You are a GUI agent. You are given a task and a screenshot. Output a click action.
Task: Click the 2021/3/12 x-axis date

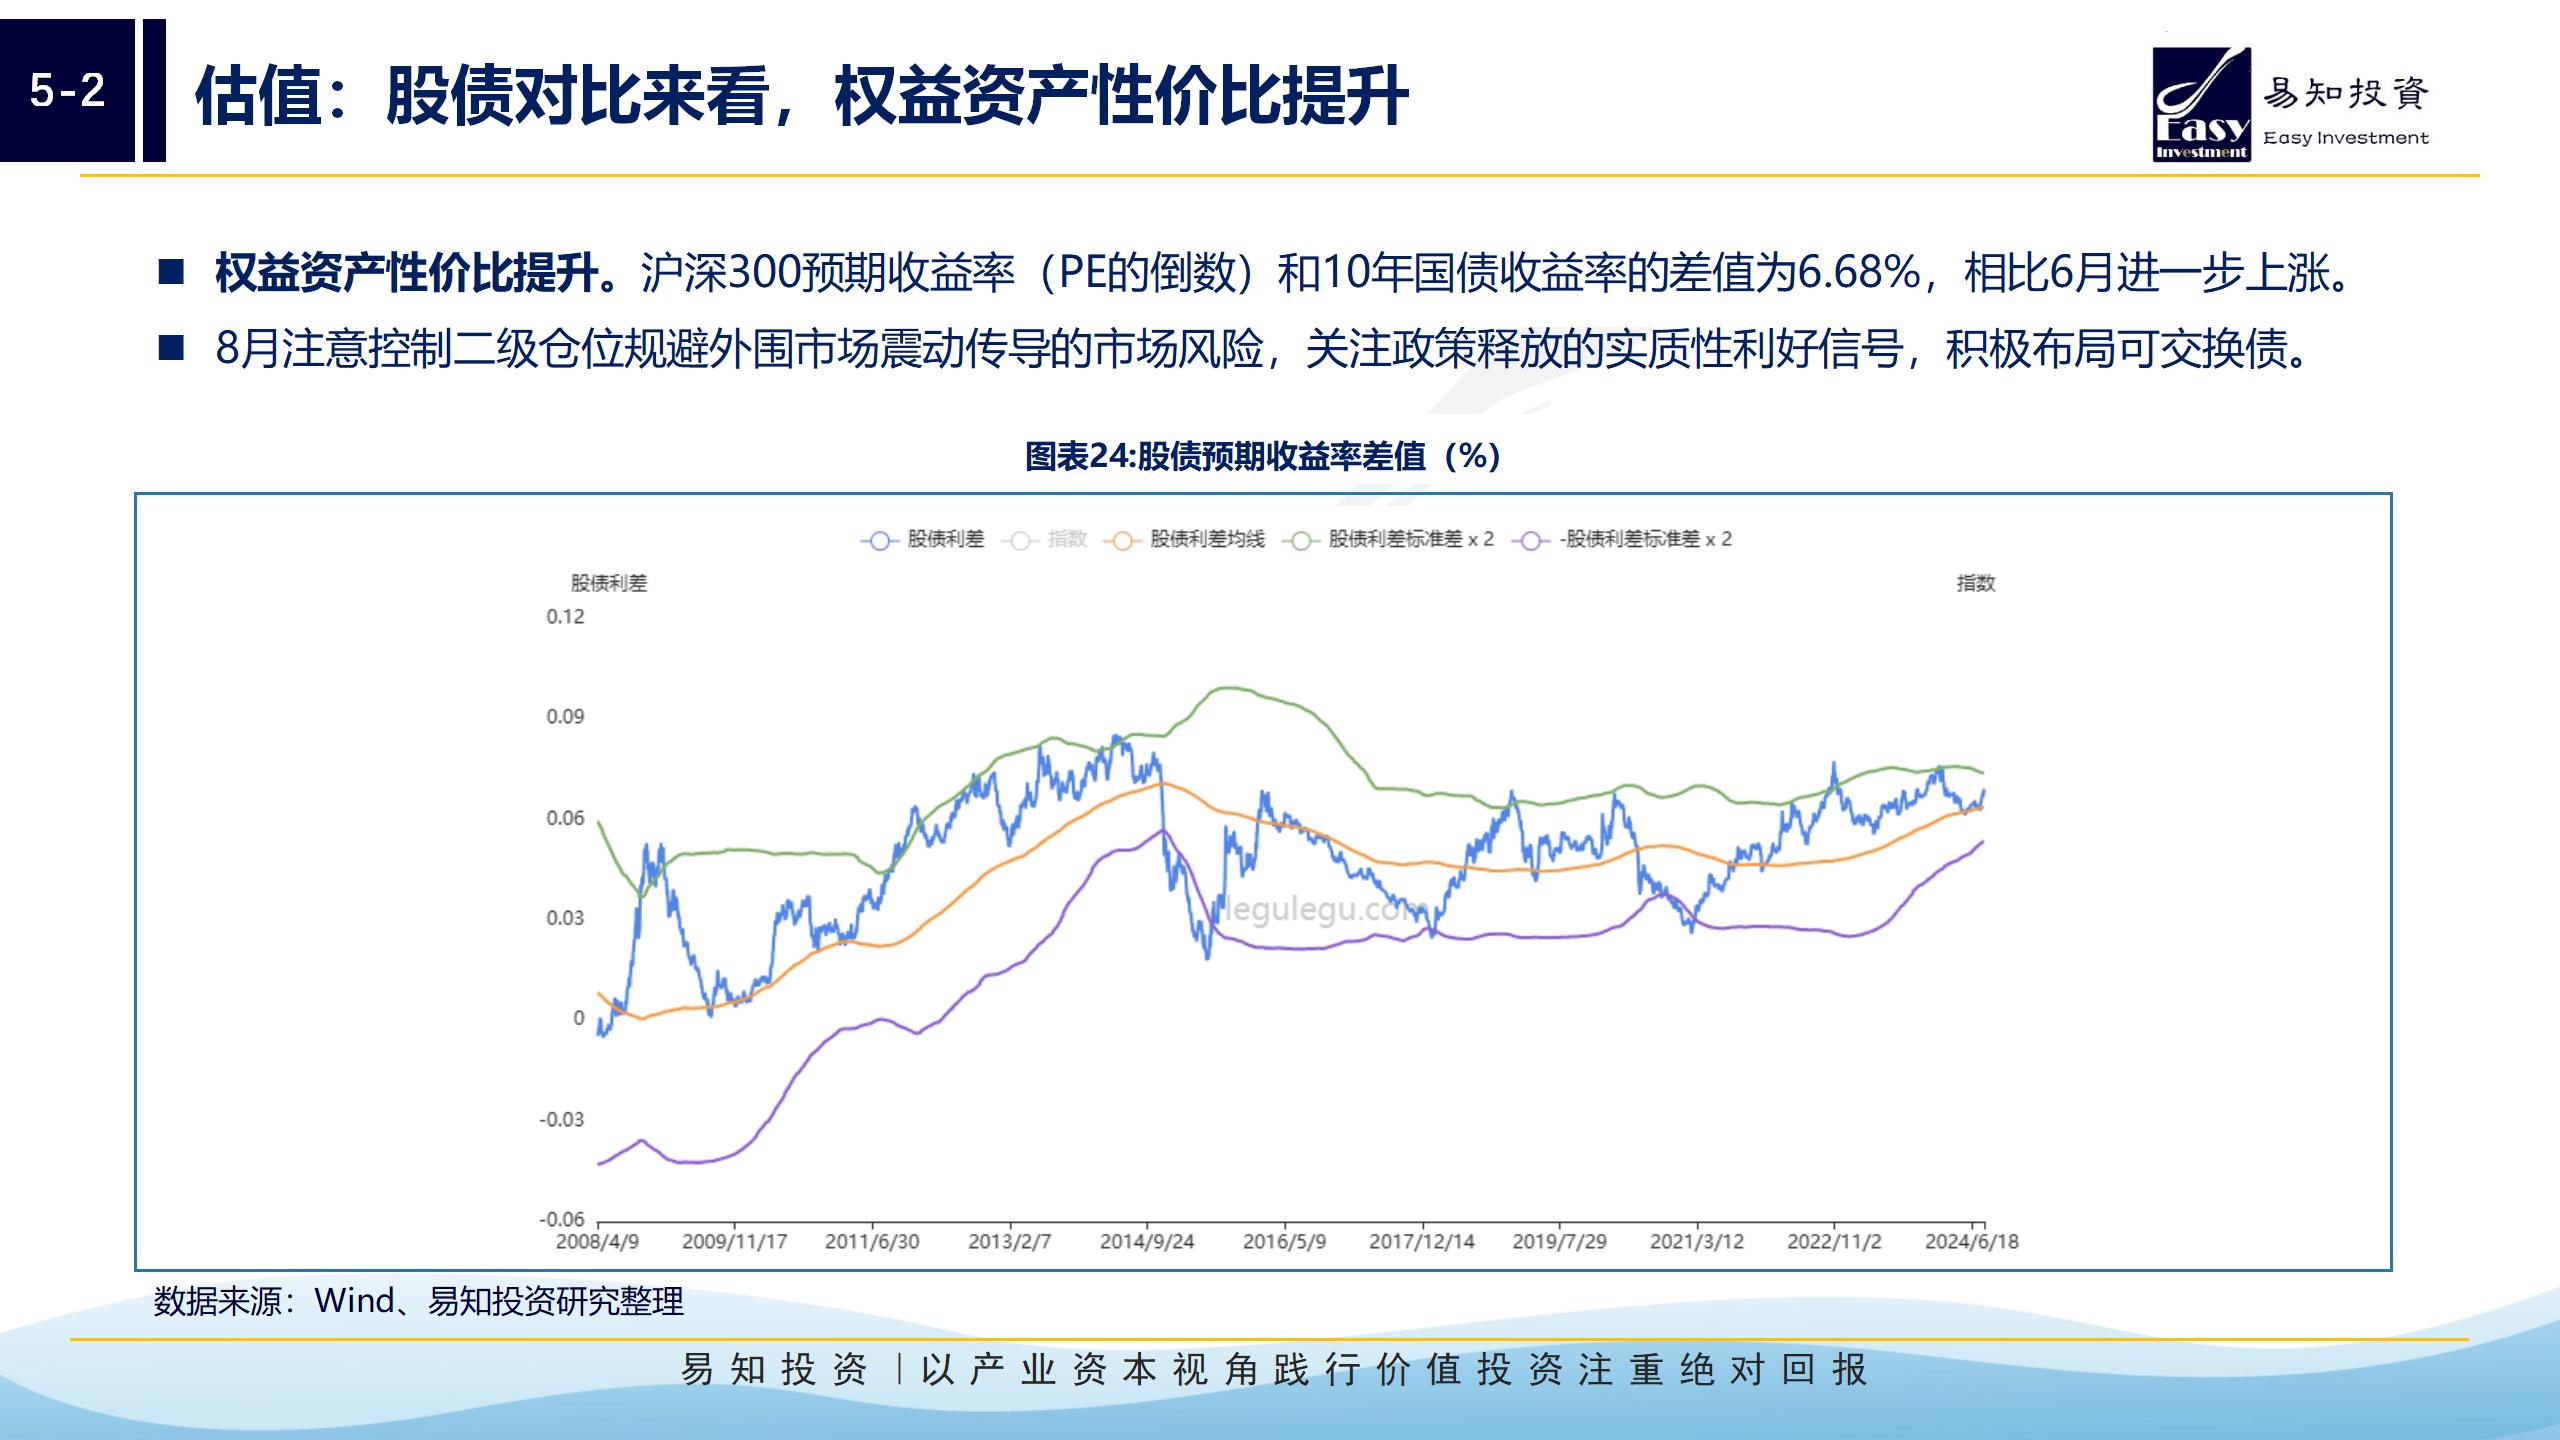click(x=1697, y=1242)
